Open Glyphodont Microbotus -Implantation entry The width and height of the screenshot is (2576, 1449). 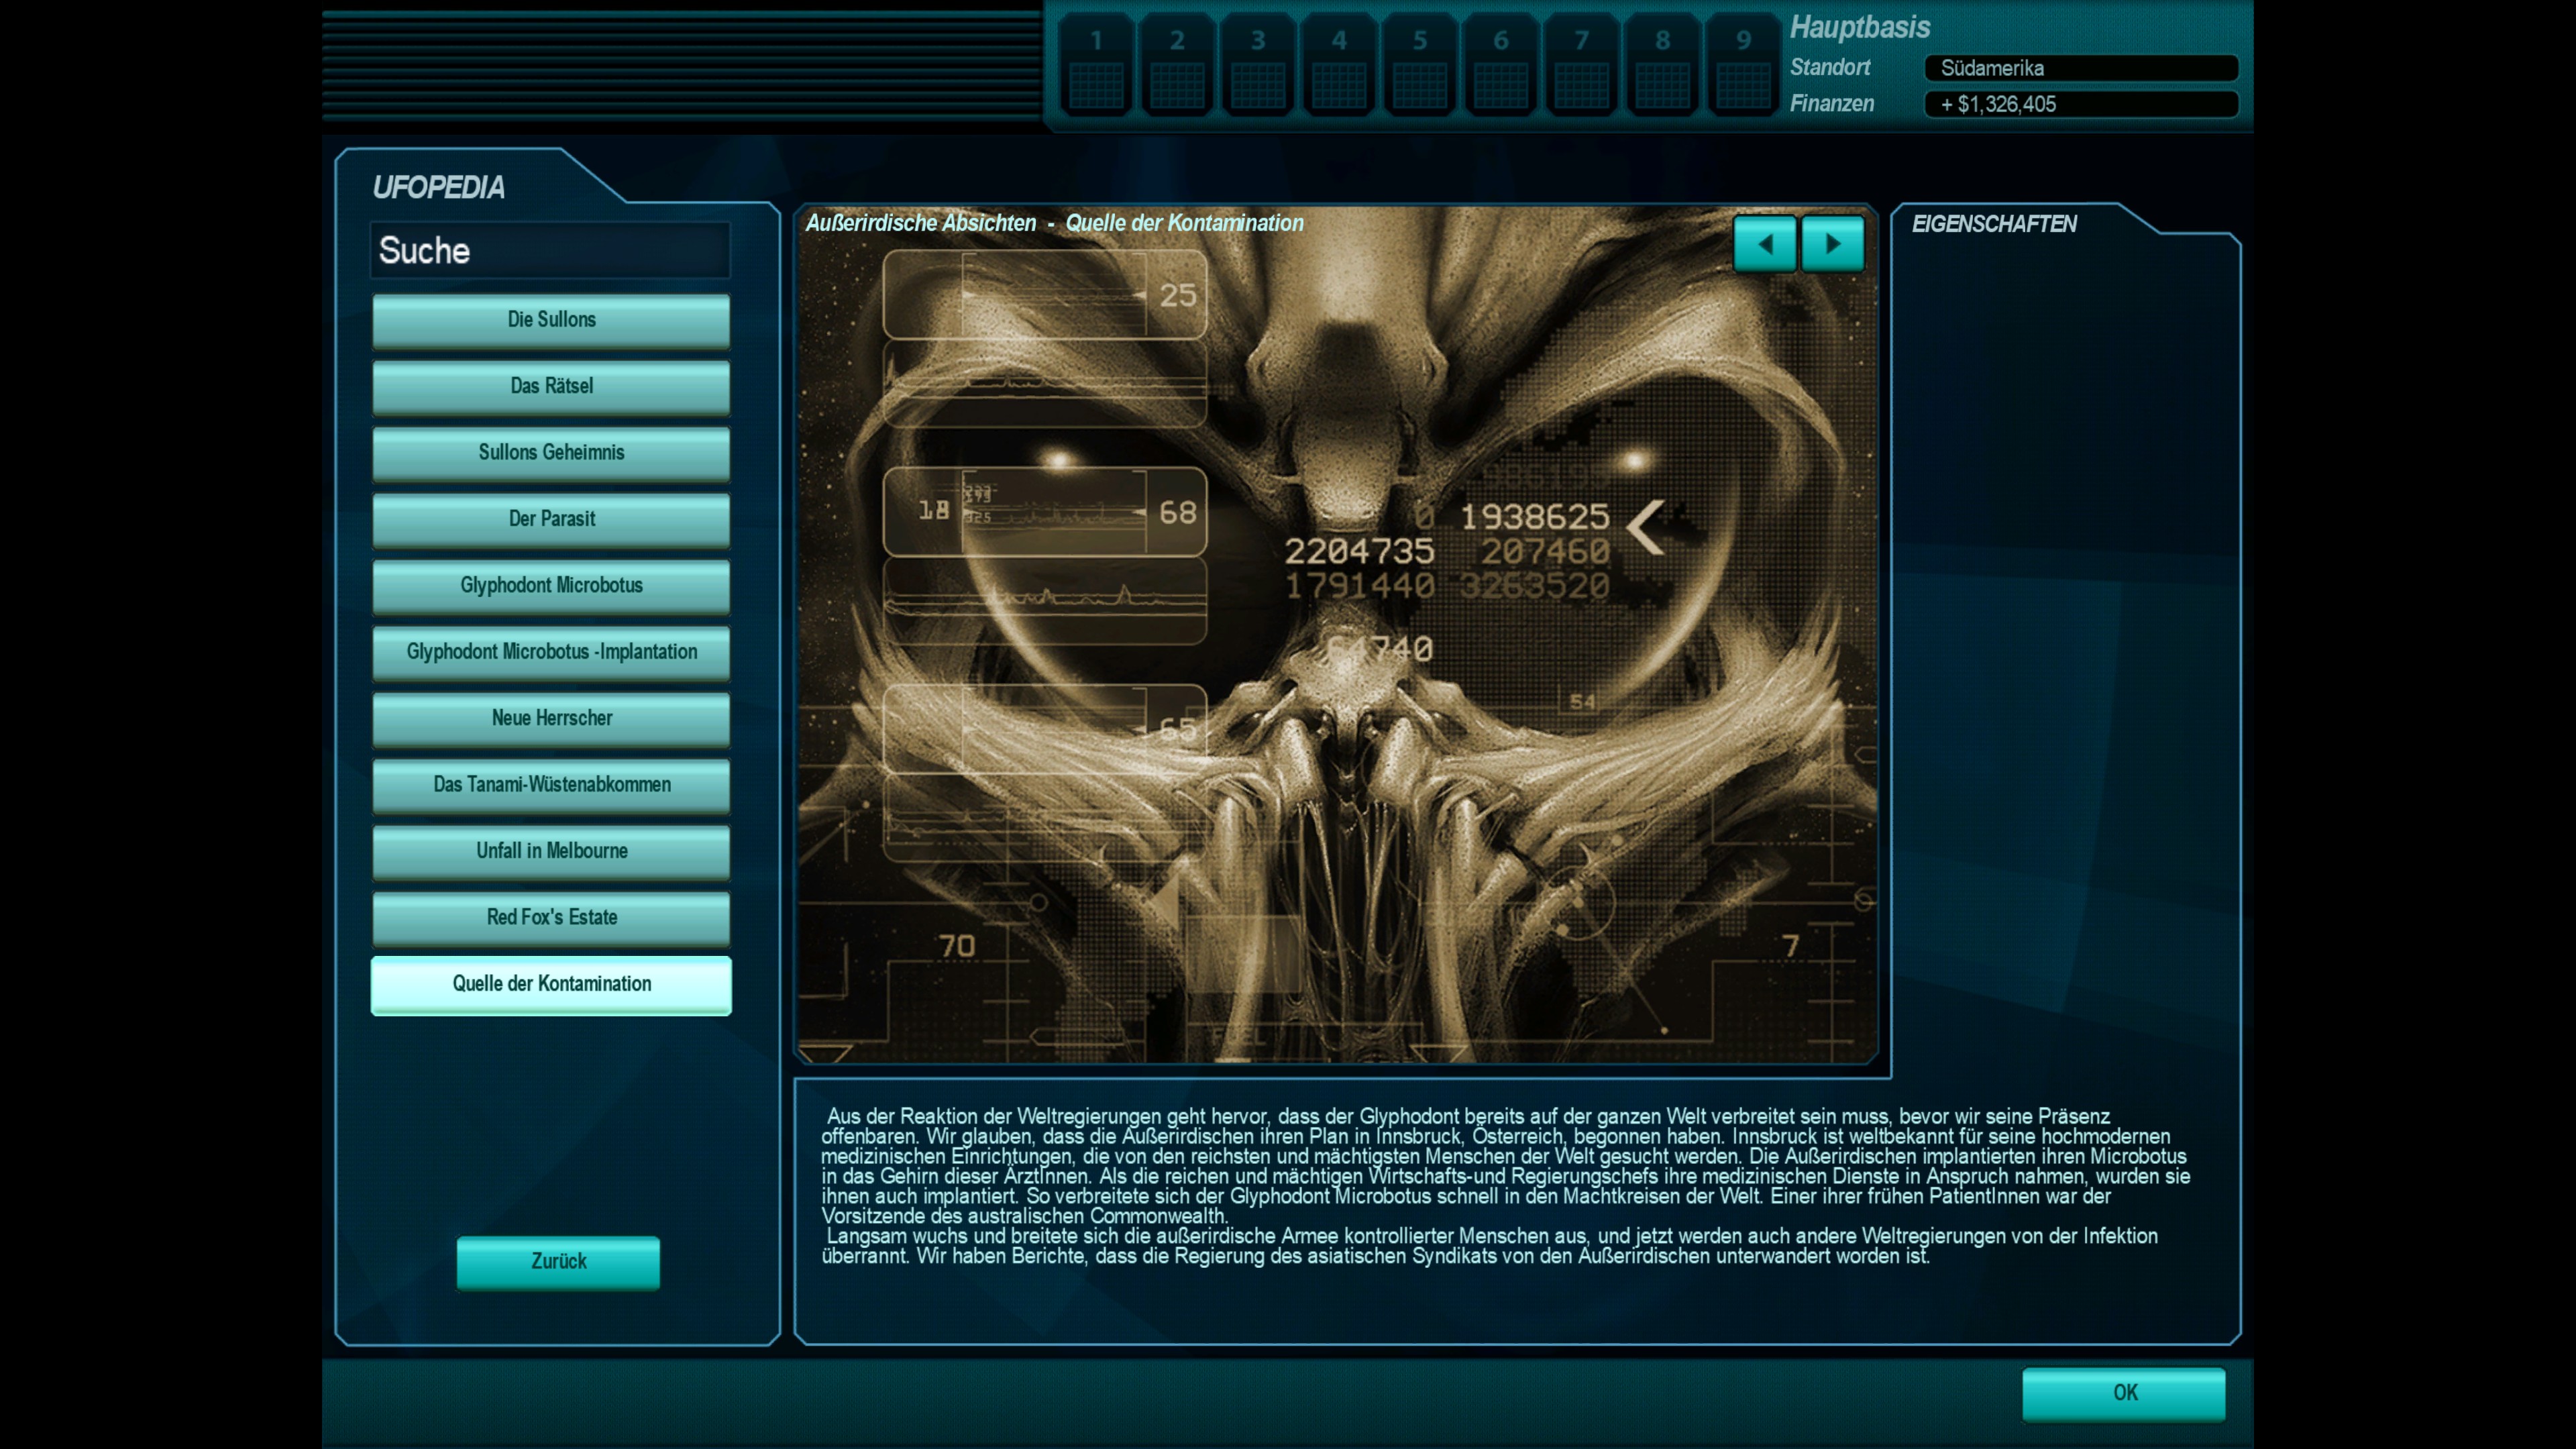point(551,652)
